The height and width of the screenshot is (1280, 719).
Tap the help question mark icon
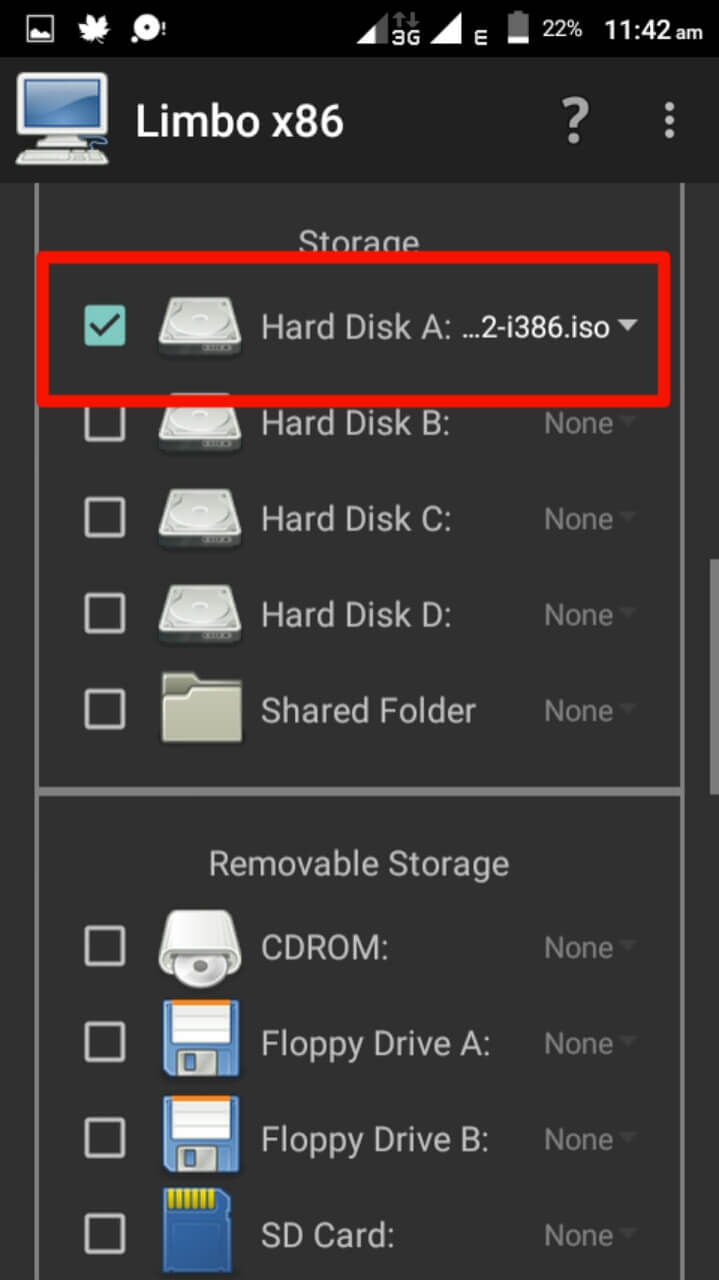click(x=574, y=122)
